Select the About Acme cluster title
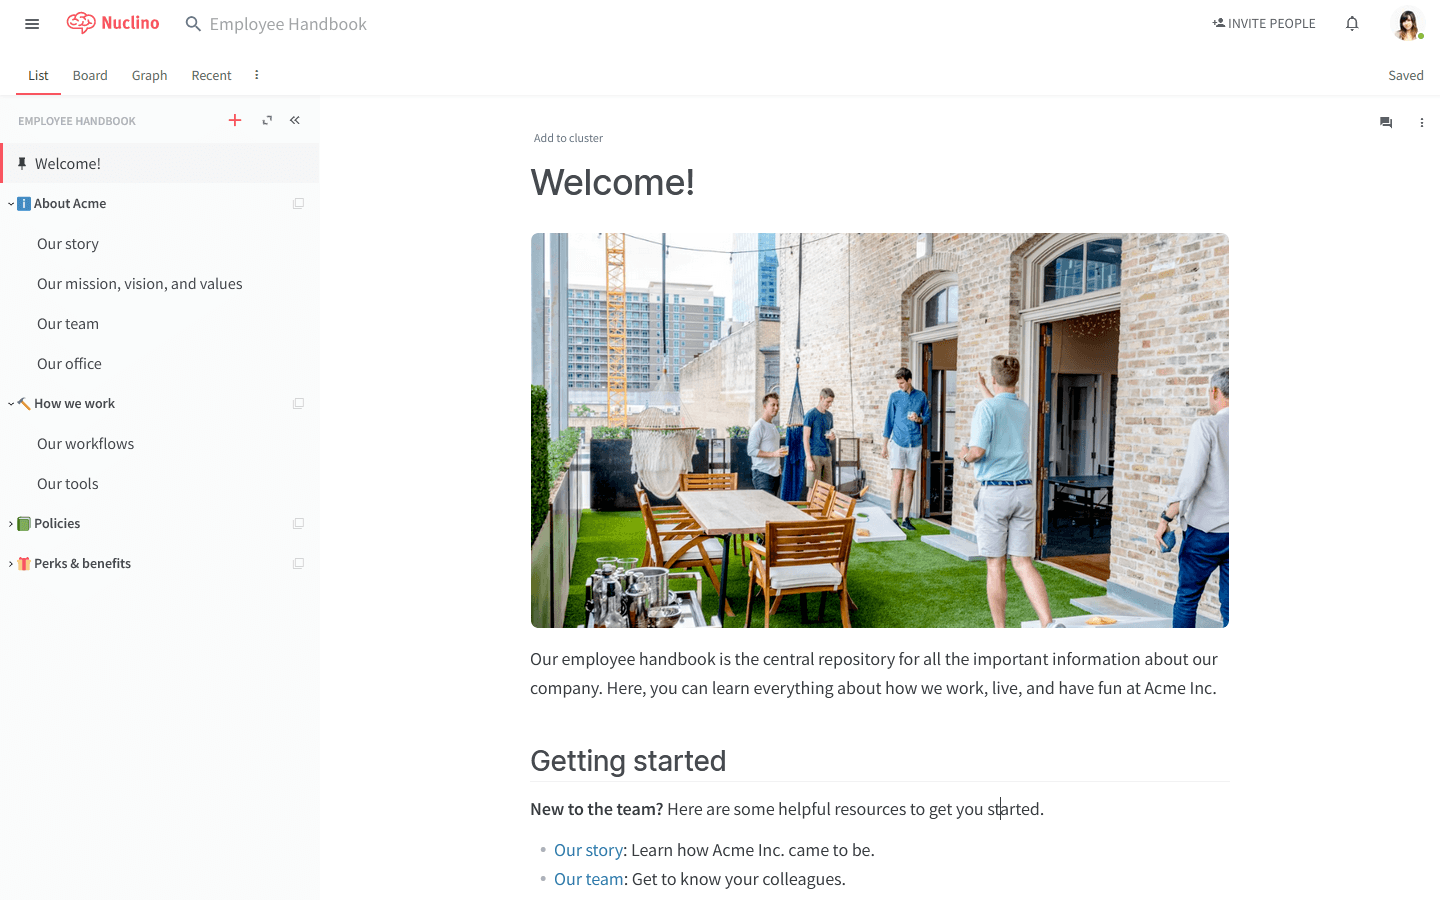 point(70,203)
